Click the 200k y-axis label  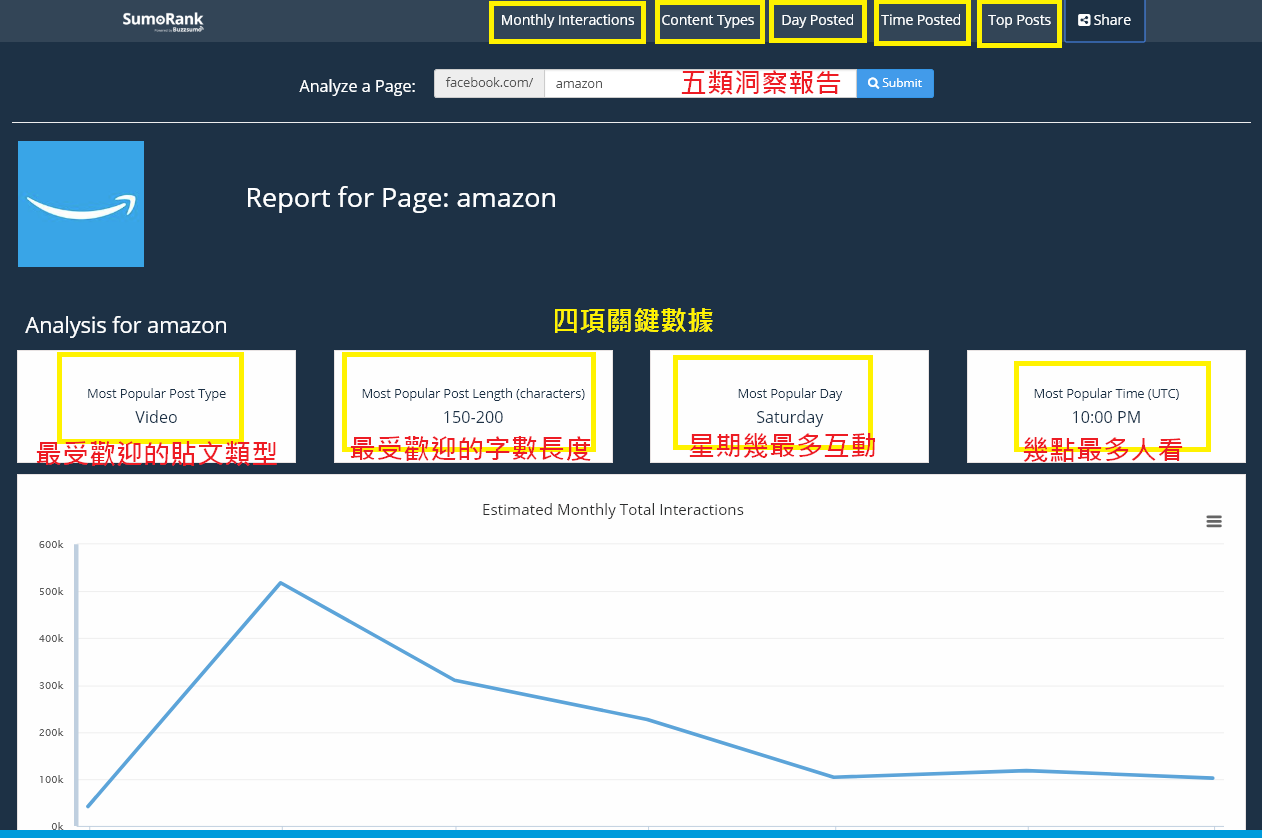coord(51,732)
